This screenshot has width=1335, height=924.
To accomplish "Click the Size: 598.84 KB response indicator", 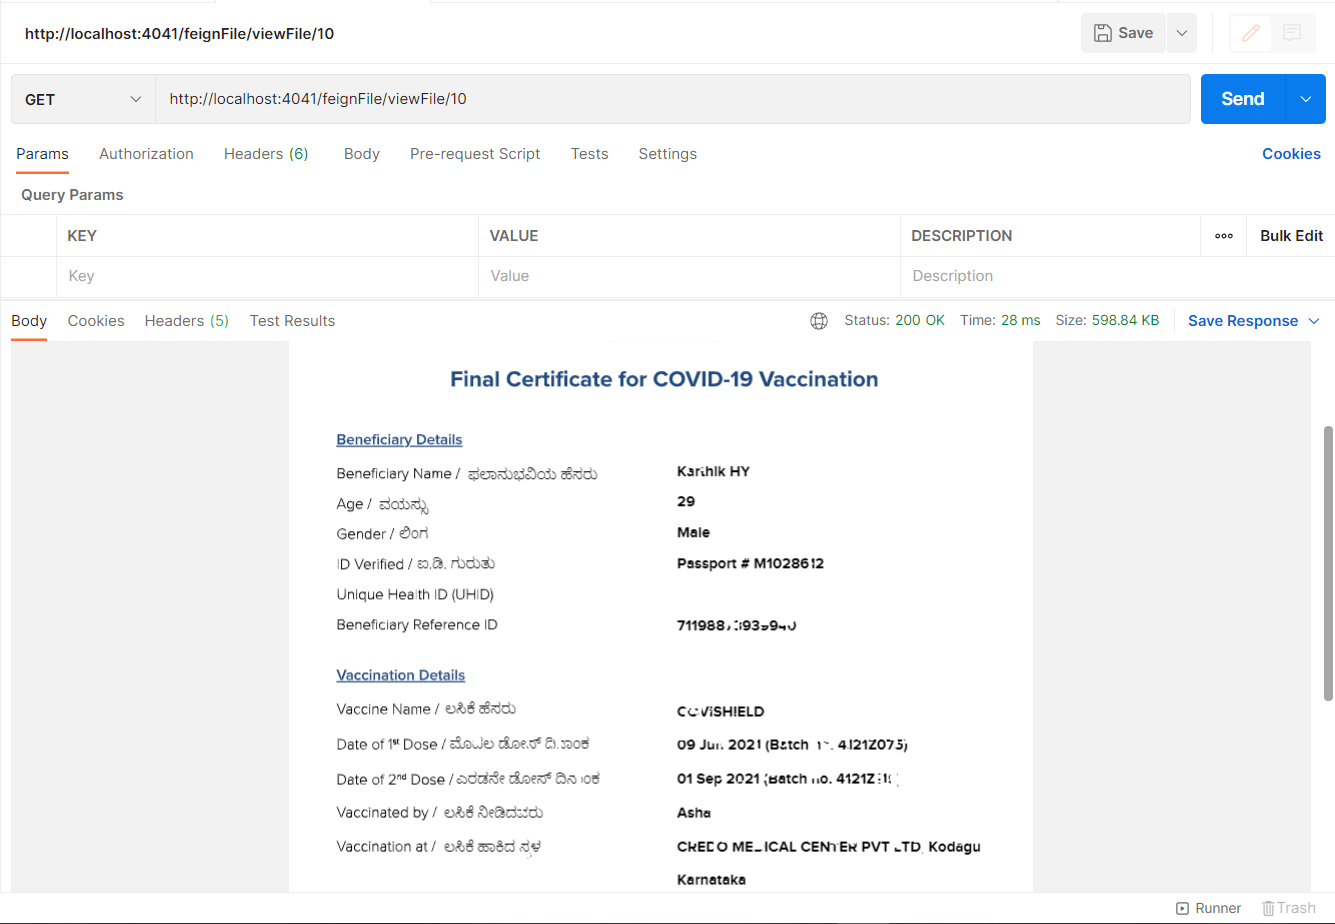I will click(x=1107, y=320).
